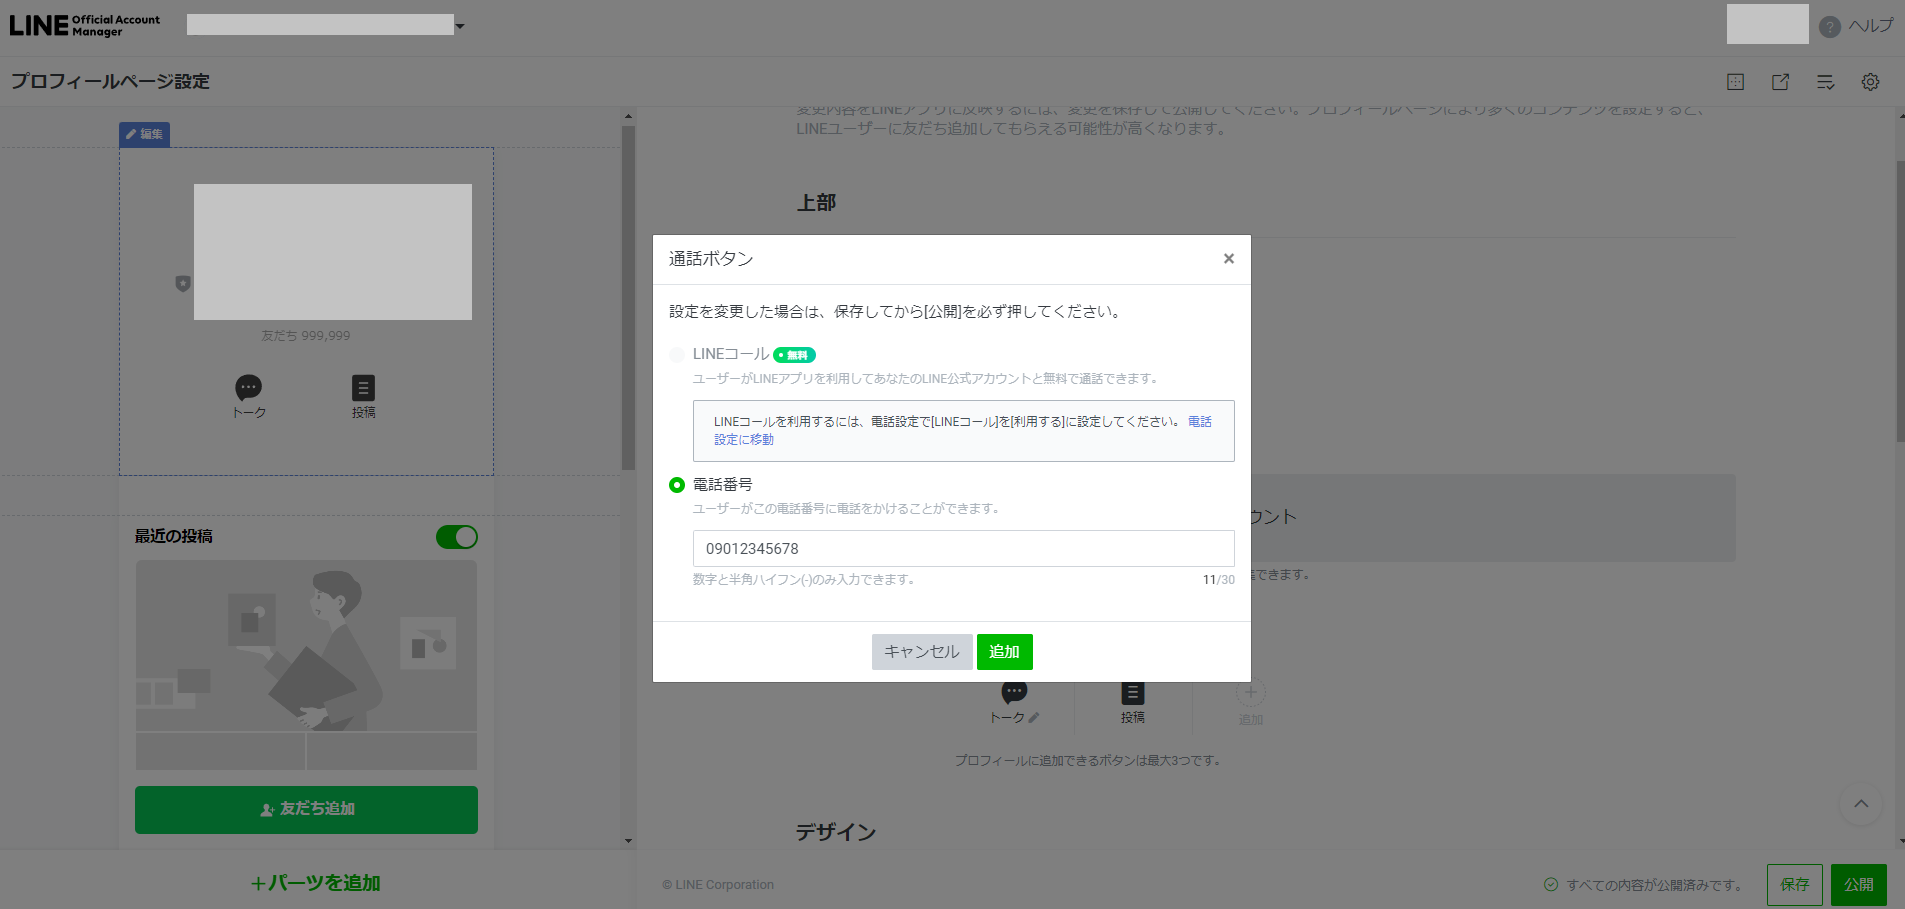Click the 上部 section heading
The height and width of the screenshot is (909, 1905).
click(x=816, y=203)
